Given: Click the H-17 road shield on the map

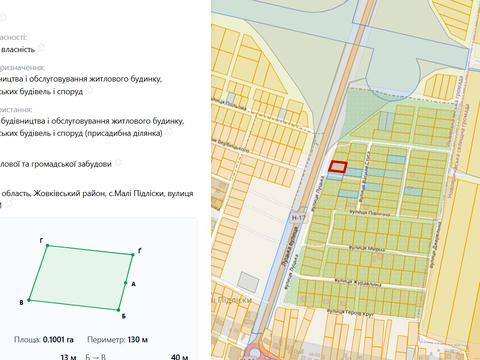Looking at the screenshot, I should click(x=298, y=218).
